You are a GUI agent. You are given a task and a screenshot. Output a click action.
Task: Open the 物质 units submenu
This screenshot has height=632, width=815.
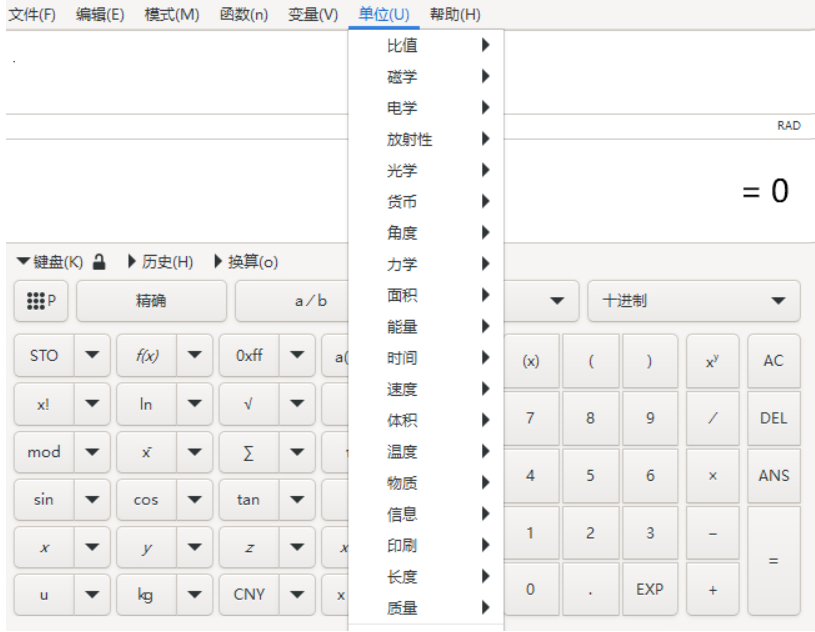click(426, 483)
